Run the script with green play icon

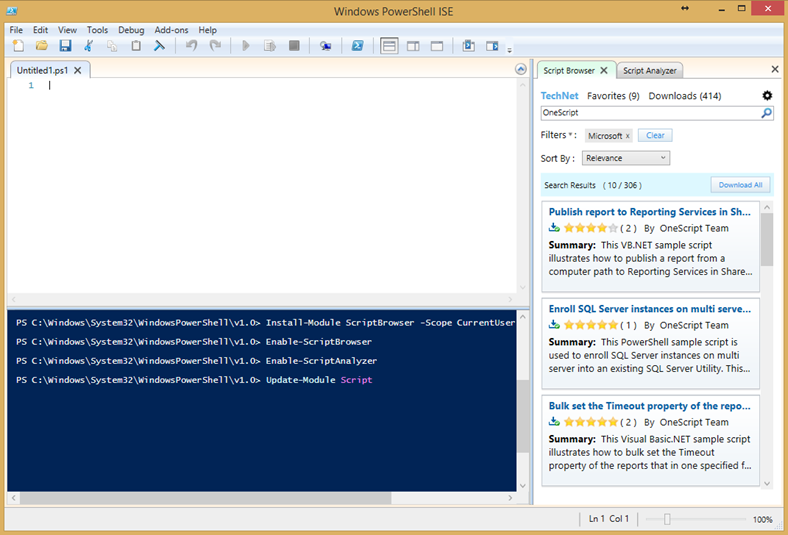[246, 46]
